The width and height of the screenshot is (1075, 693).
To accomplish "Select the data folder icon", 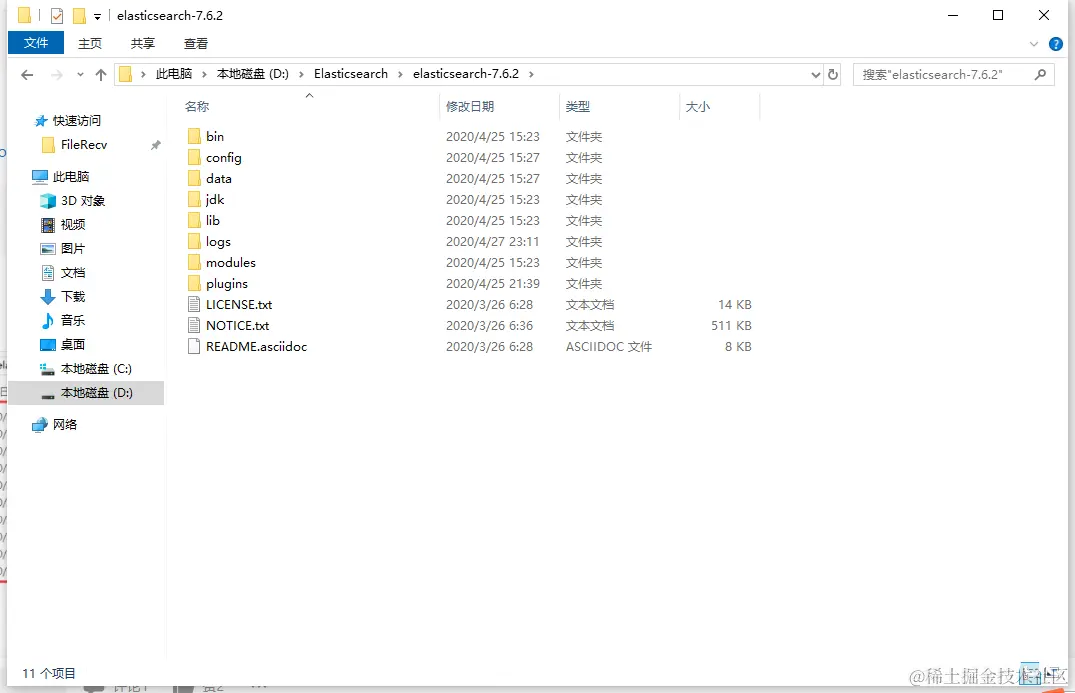I will pyautogui.click(x=194, y=178).
